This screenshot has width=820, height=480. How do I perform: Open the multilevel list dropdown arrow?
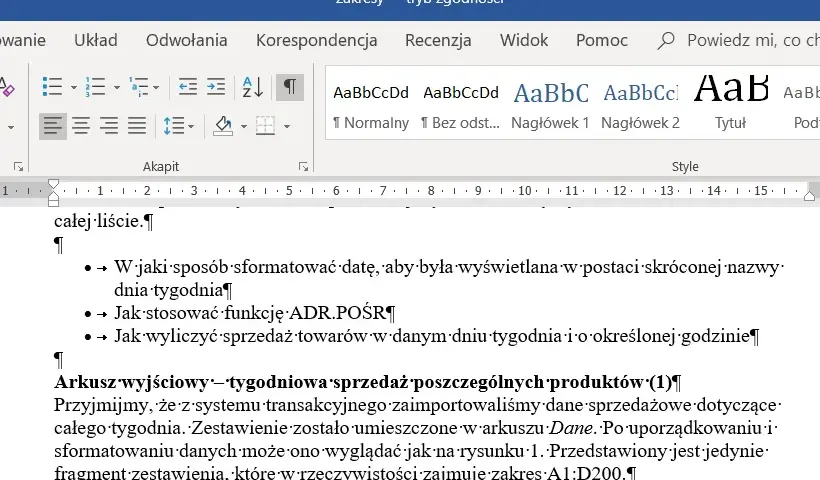point(156,87)
